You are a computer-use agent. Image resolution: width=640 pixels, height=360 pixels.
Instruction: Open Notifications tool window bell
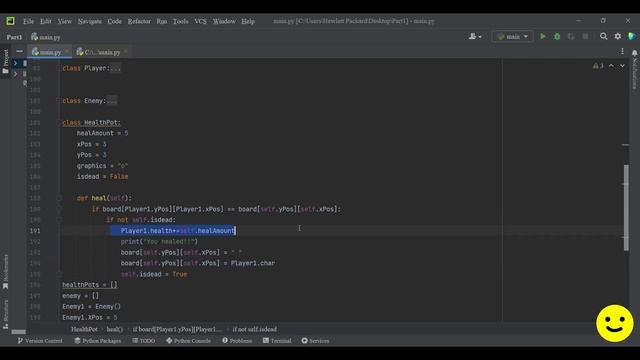[634, 53]
